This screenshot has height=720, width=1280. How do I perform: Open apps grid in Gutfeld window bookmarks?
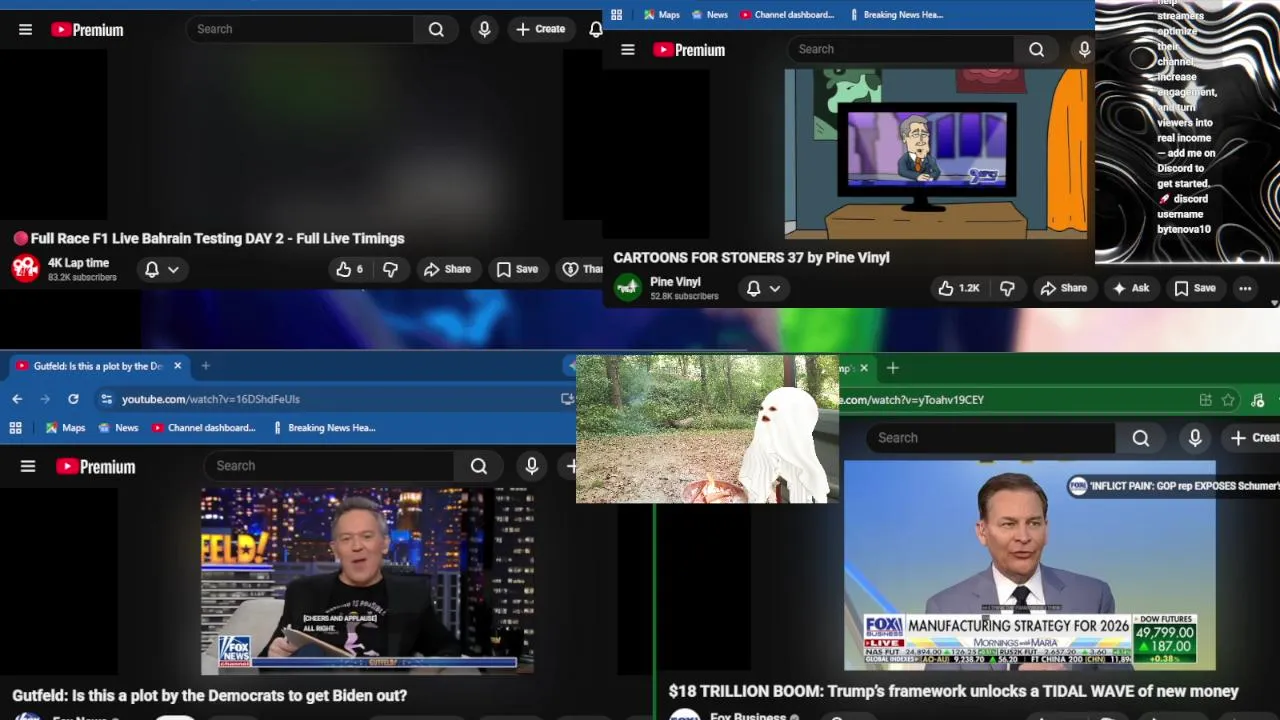pos(15,428)
